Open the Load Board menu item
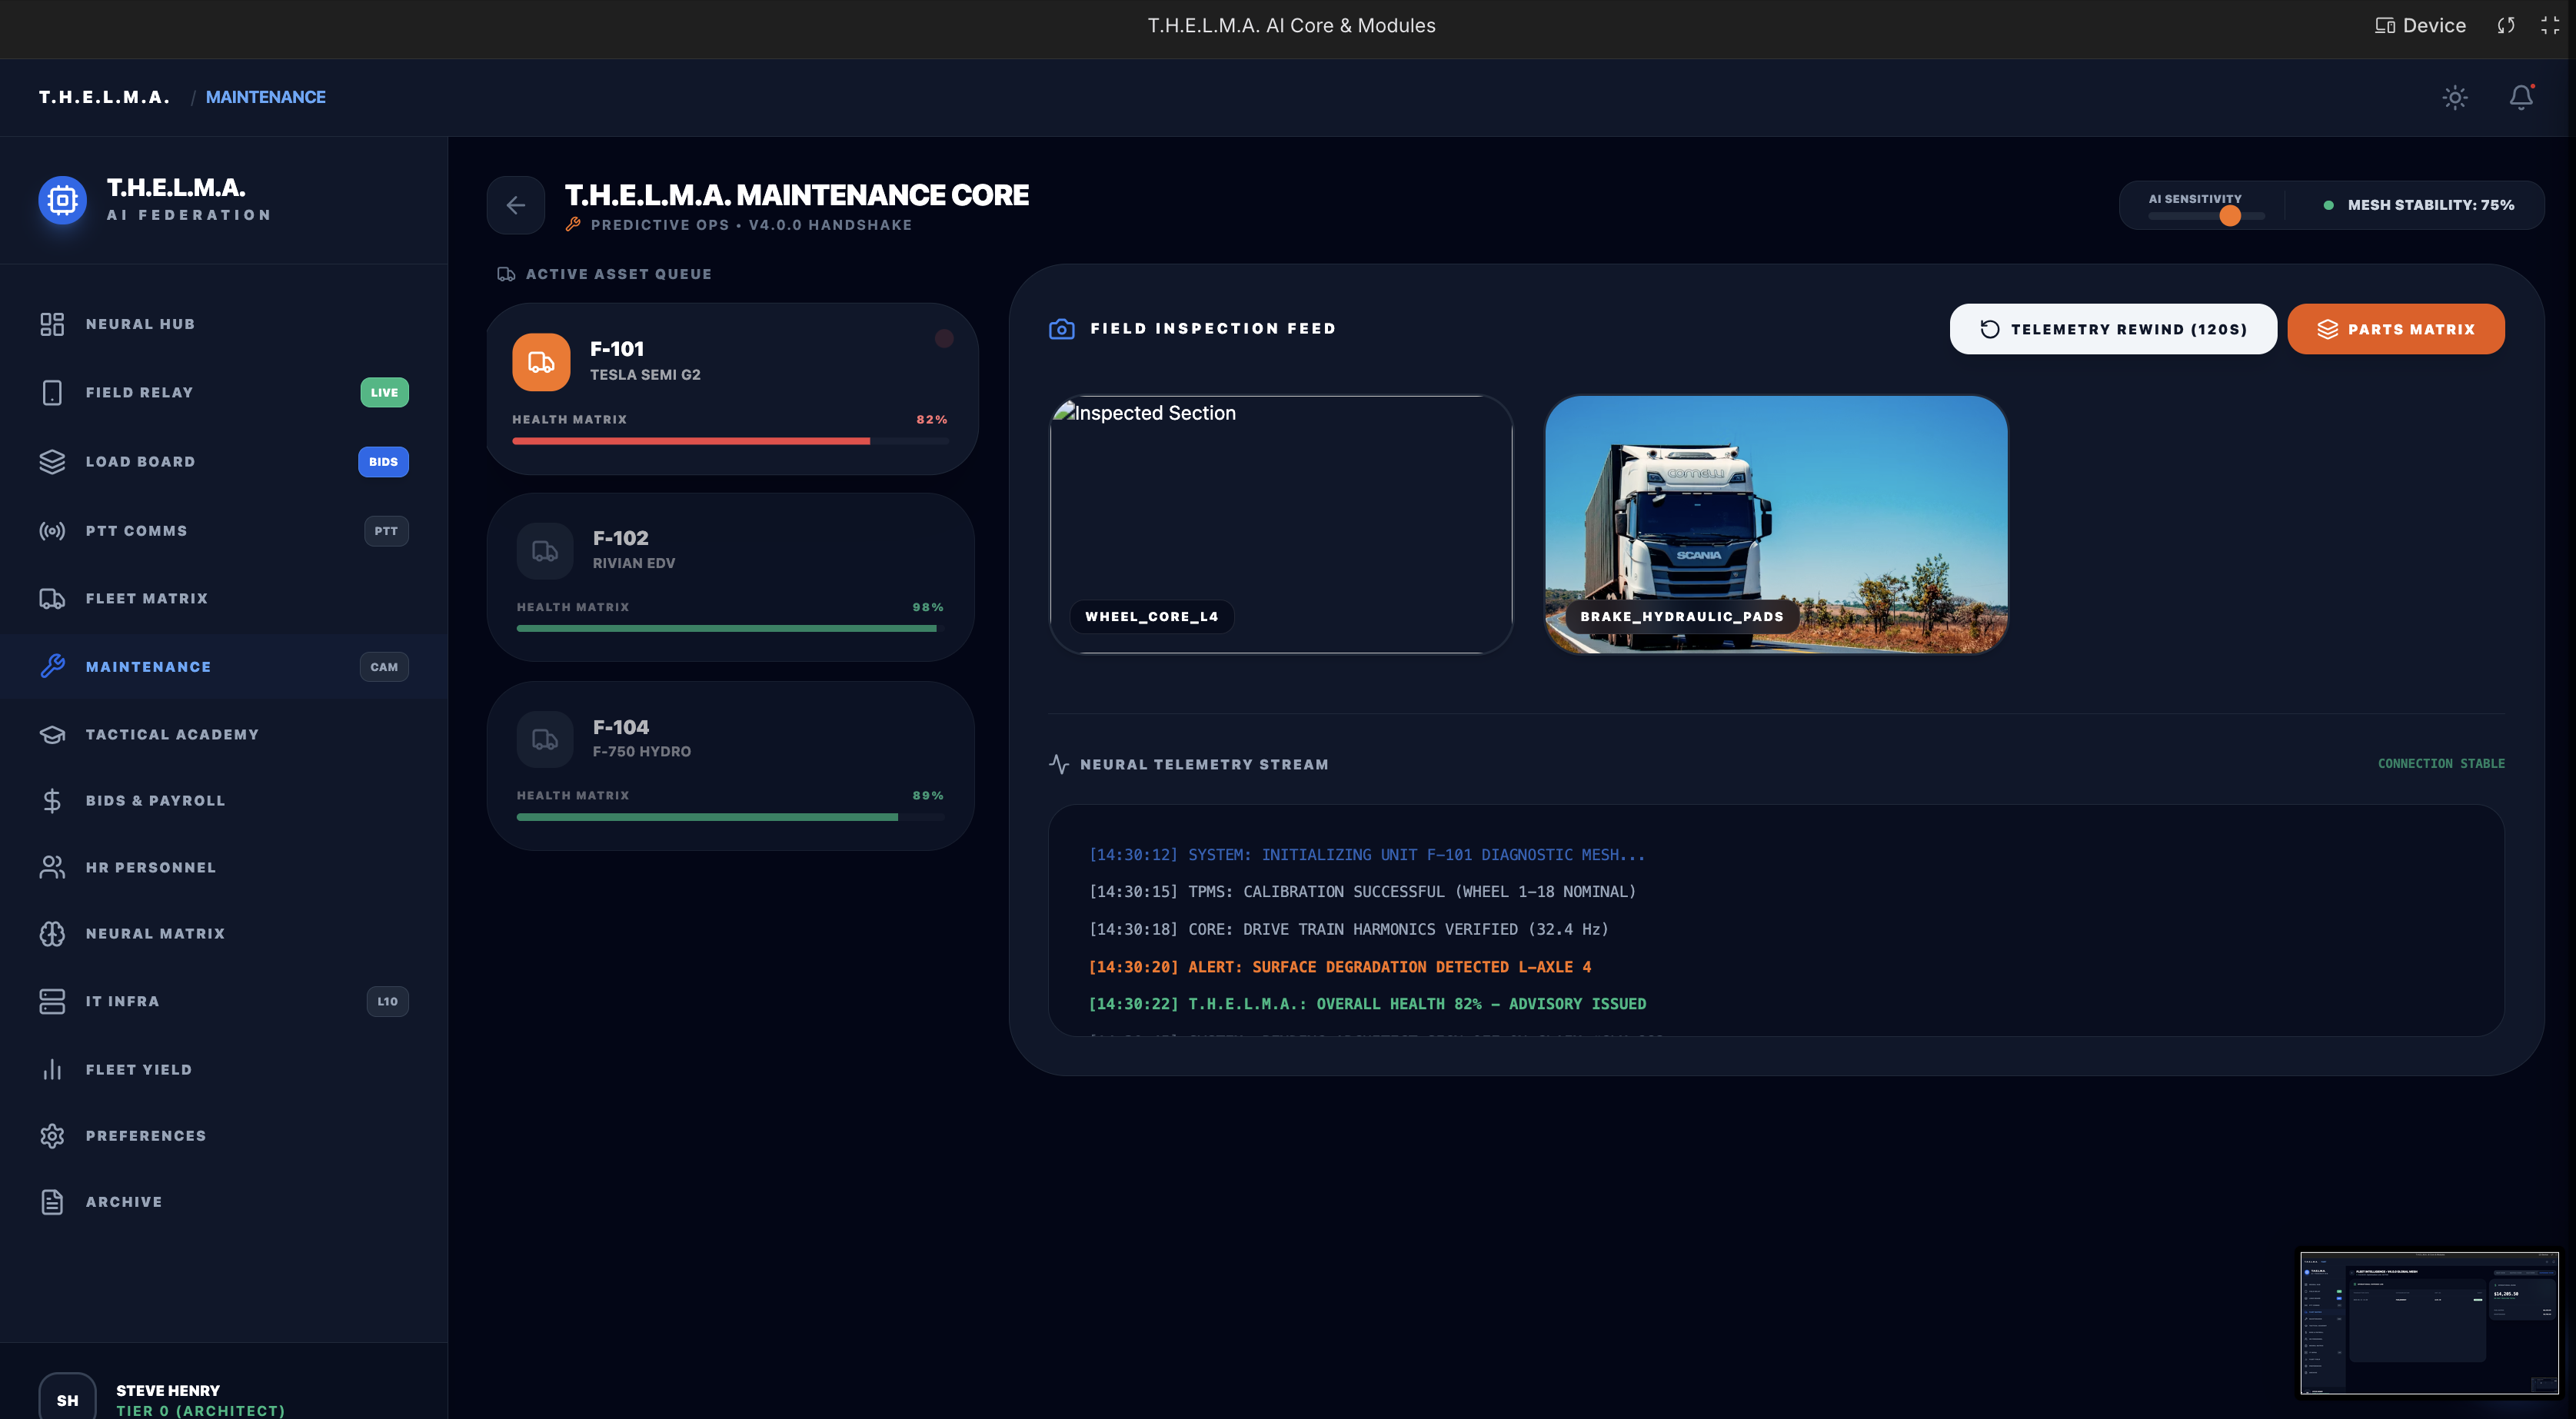The image size is (2576, 1419). point(140,461)
